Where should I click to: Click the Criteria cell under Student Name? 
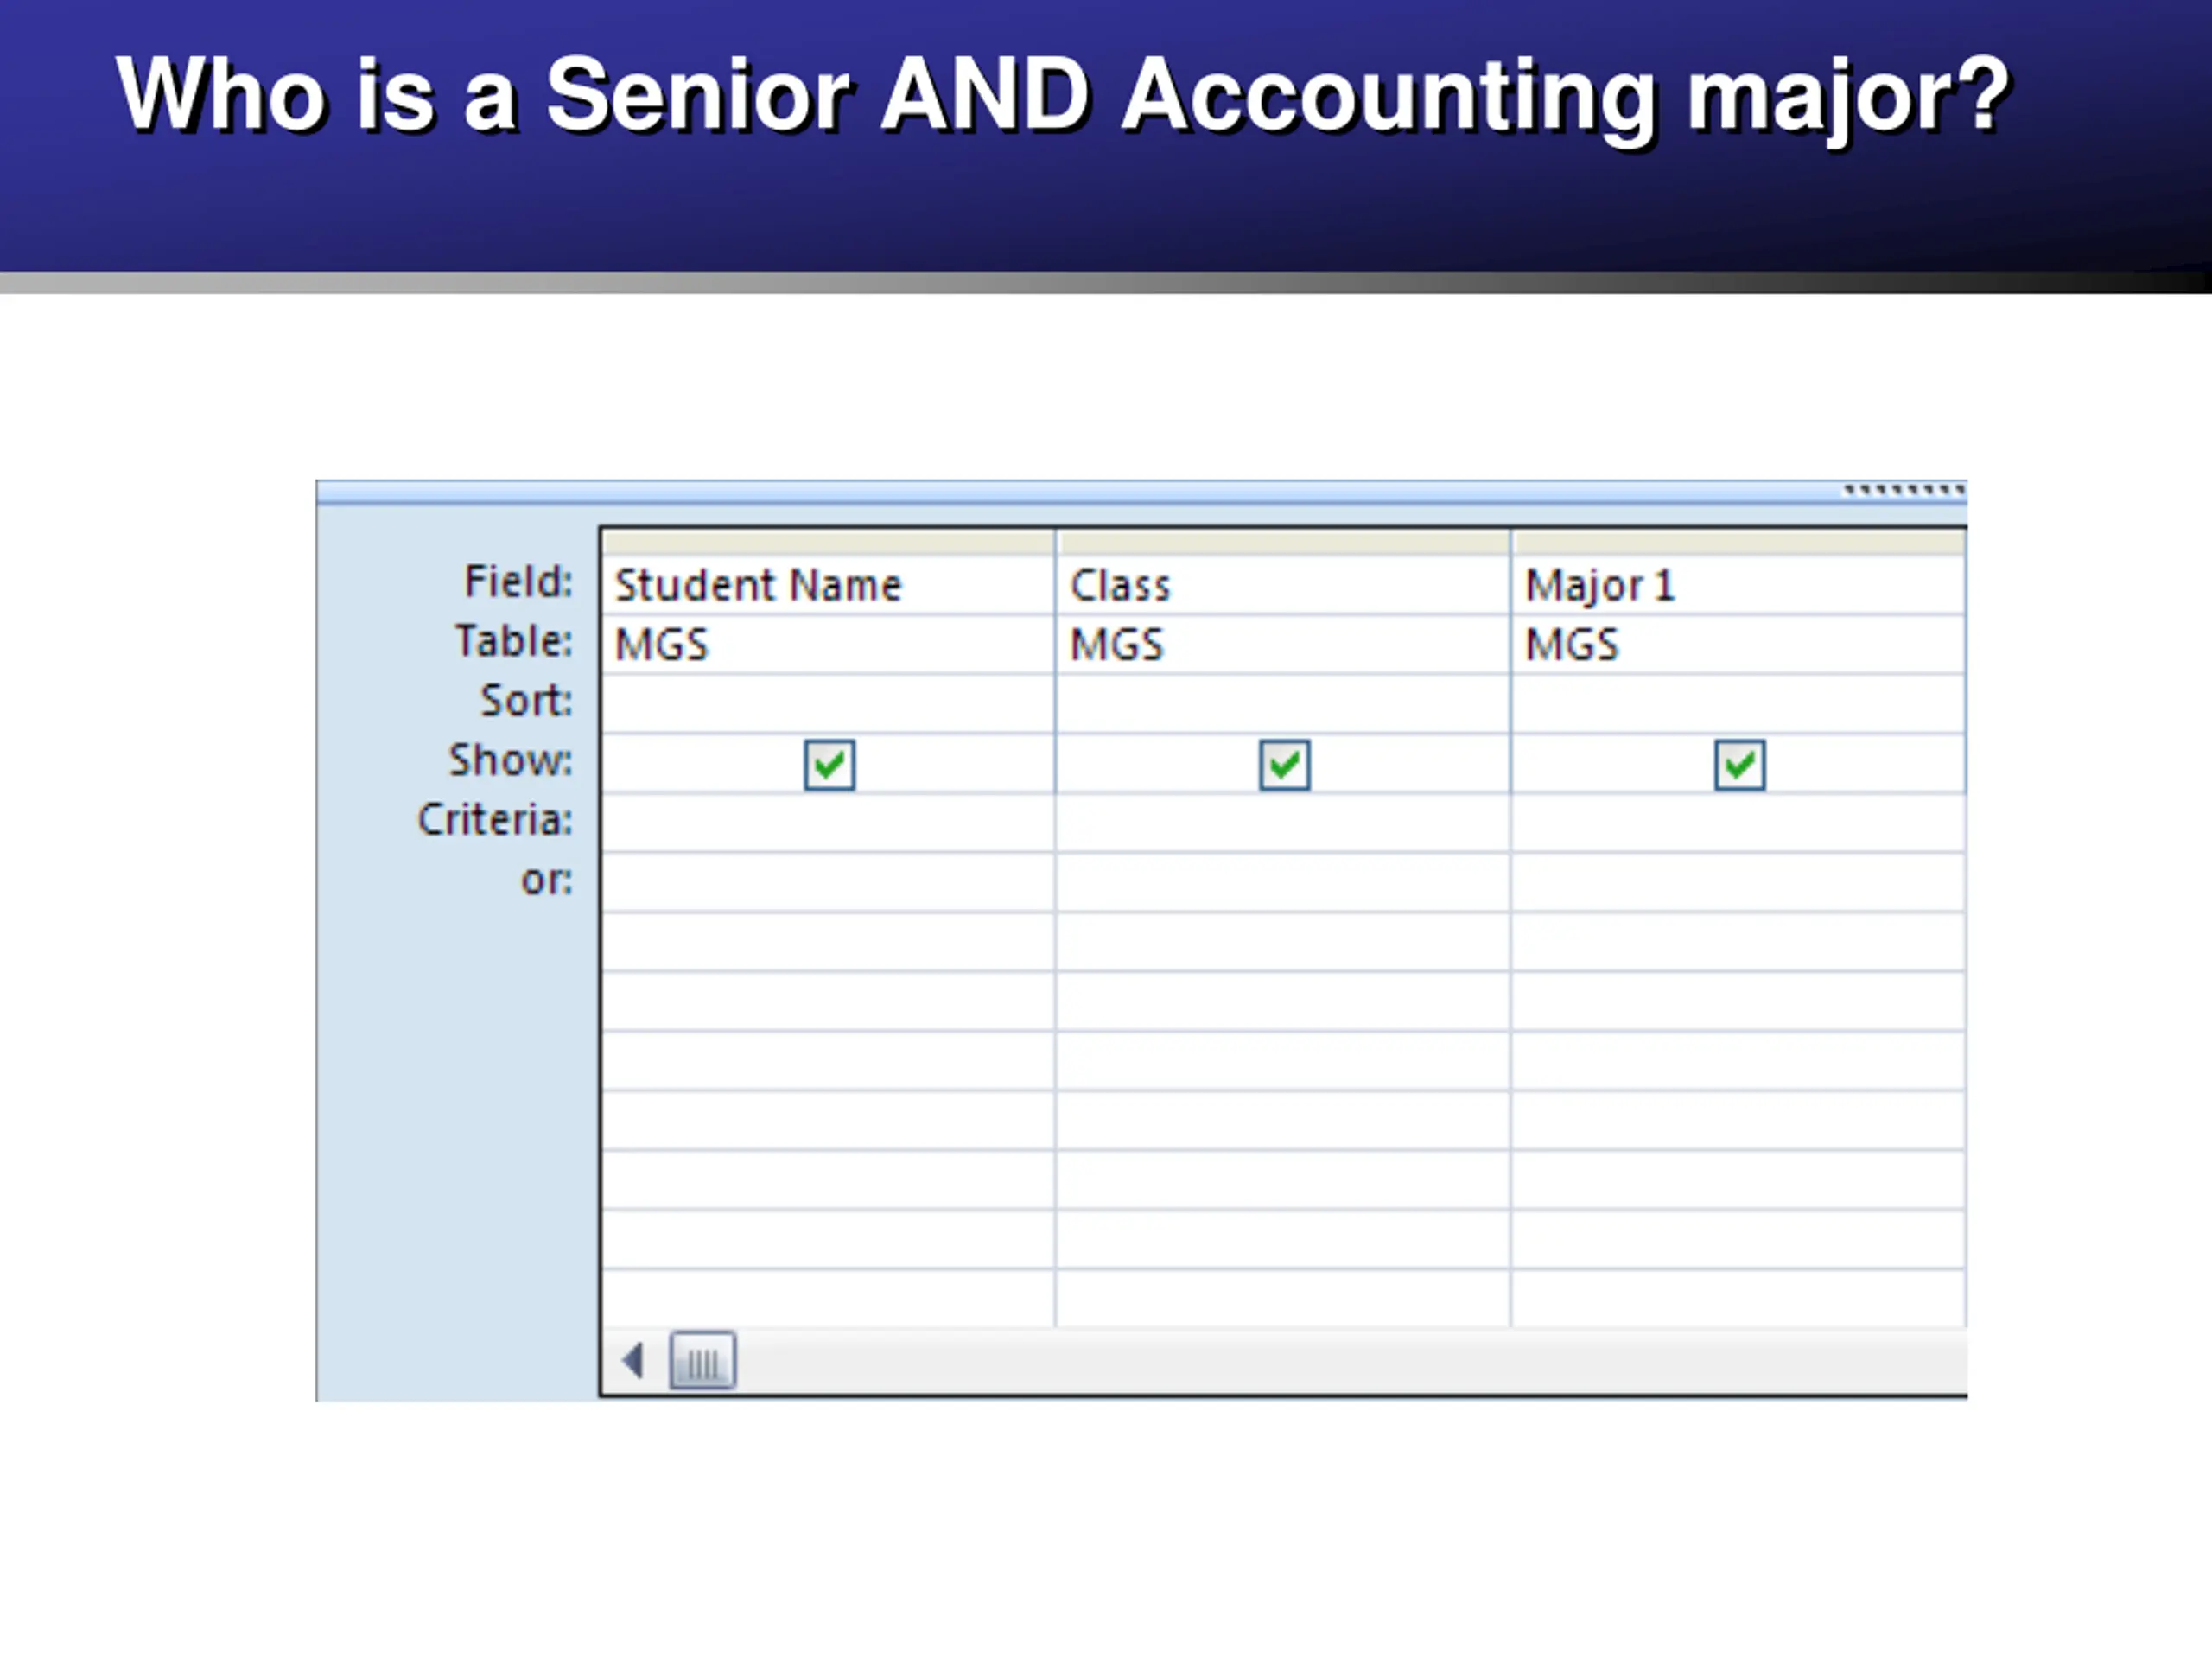point(828,823)
